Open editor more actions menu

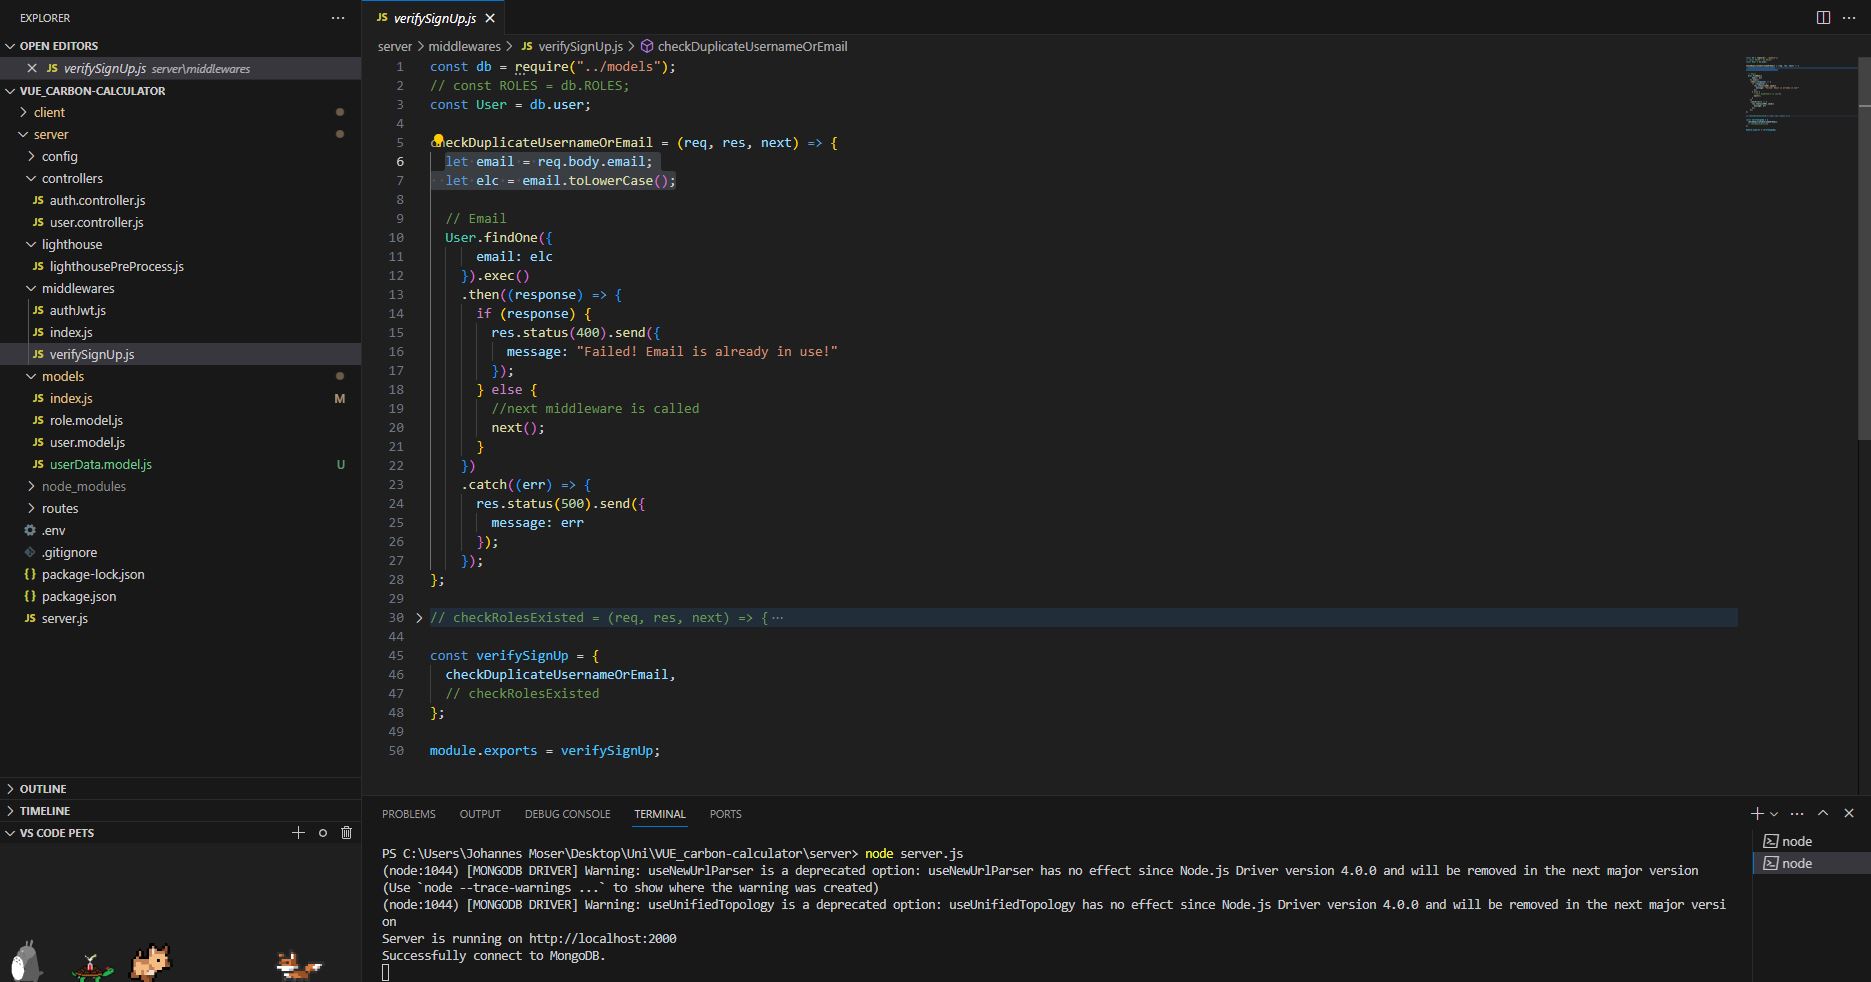[1848, 18]
